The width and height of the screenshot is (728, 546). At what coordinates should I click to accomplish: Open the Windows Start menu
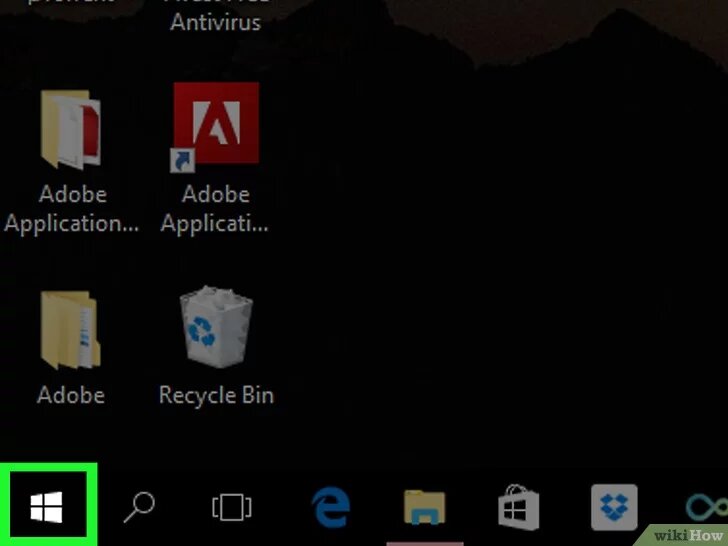pos(48,506)
